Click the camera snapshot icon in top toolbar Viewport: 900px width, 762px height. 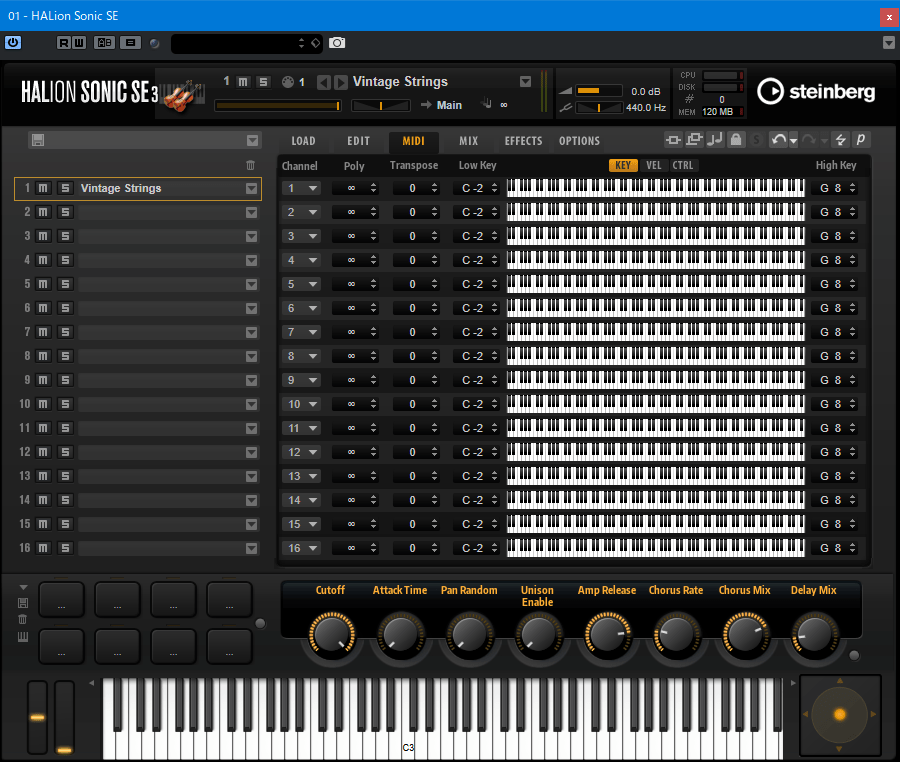tap(338, 43)
